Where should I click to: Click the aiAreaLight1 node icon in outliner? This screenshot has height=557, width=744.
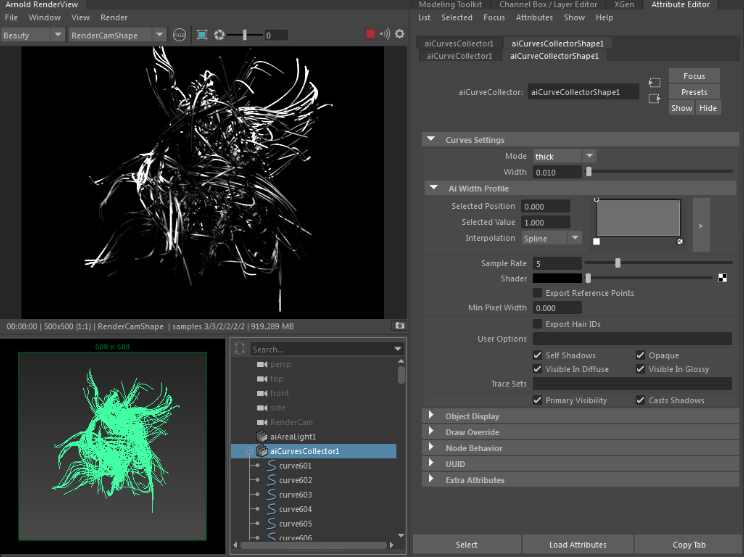(263, 437)
